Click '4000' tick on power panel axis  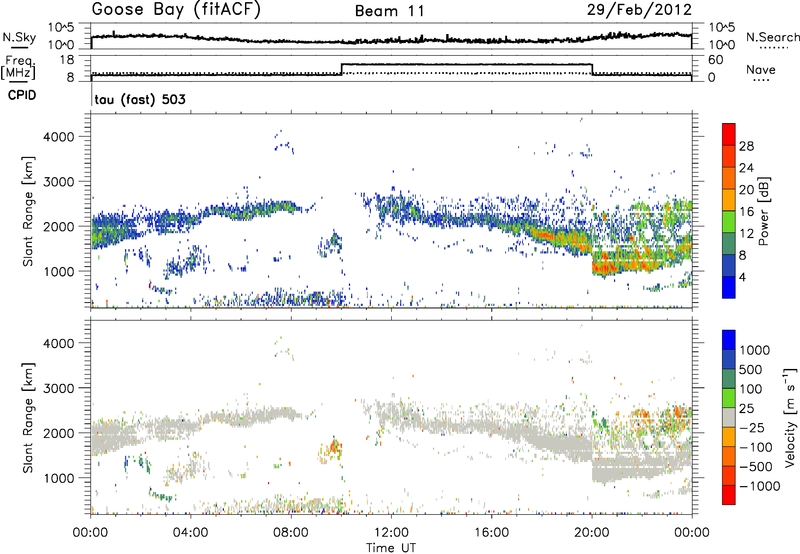click(x=59, y=137)
